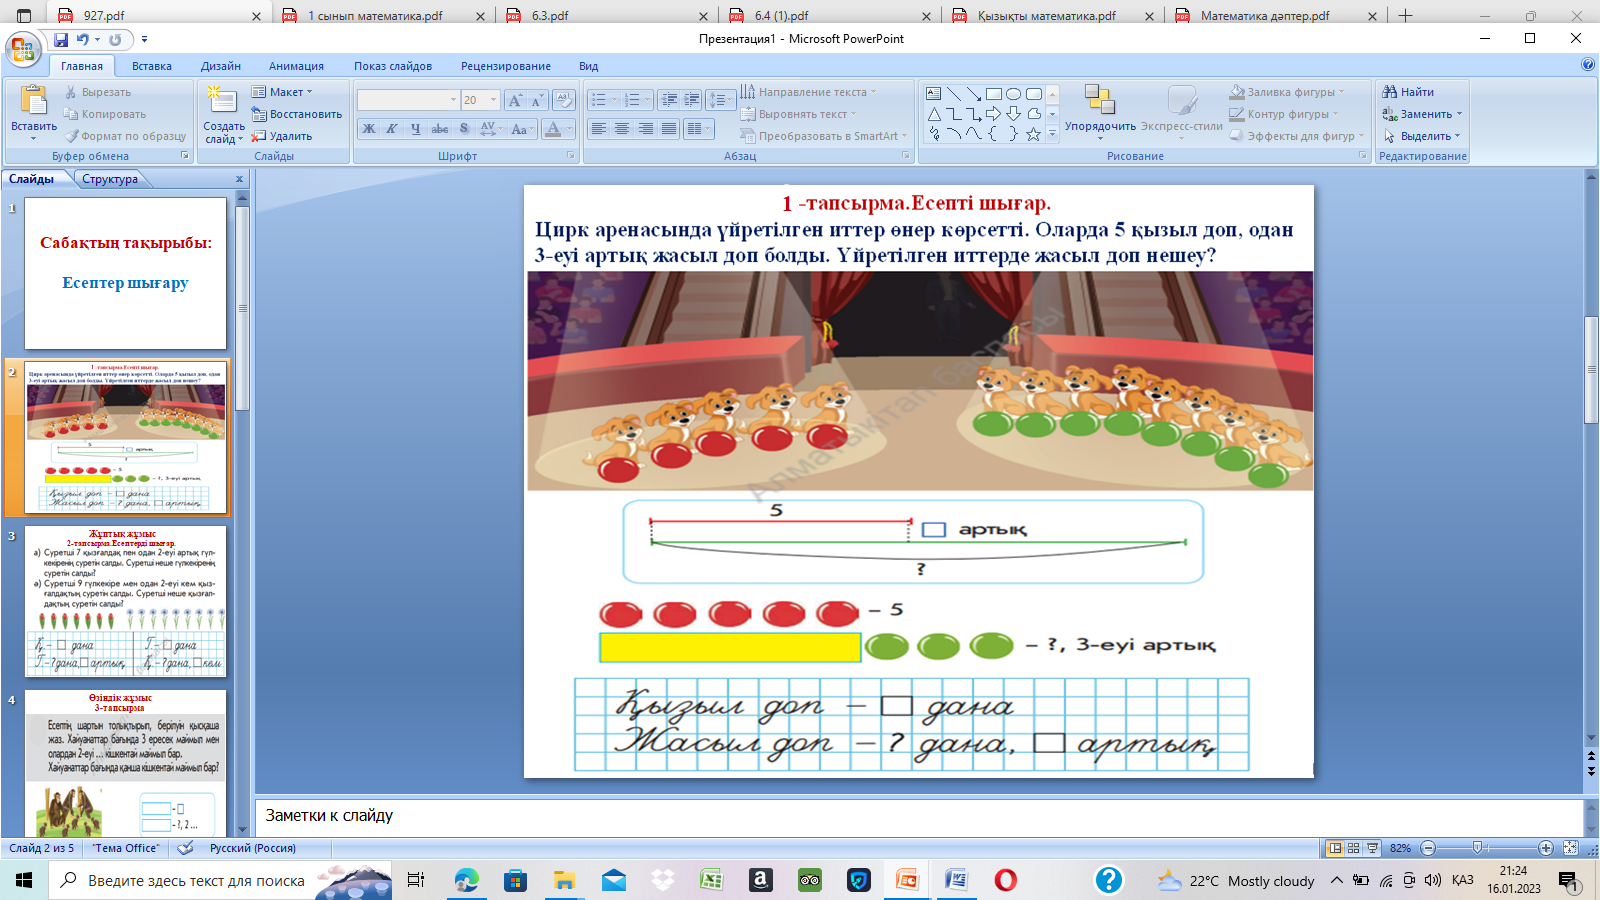Open Направление текста dropdown
This screenshot has width=1600, height=900.
[x=808, y=92]
